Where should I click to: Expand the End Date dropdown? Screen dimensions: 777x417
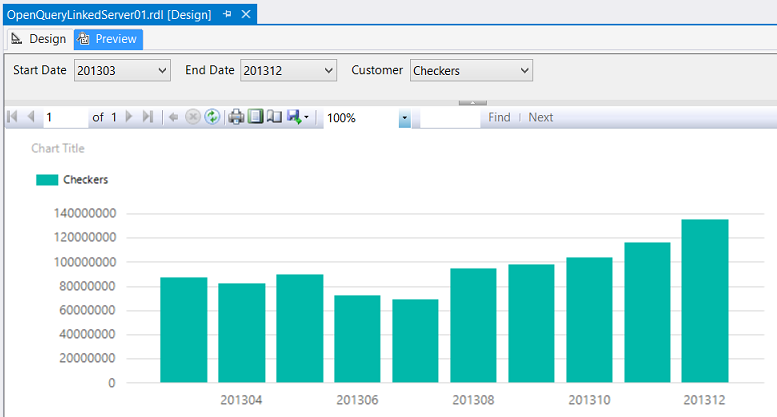[x=329, y=71]
